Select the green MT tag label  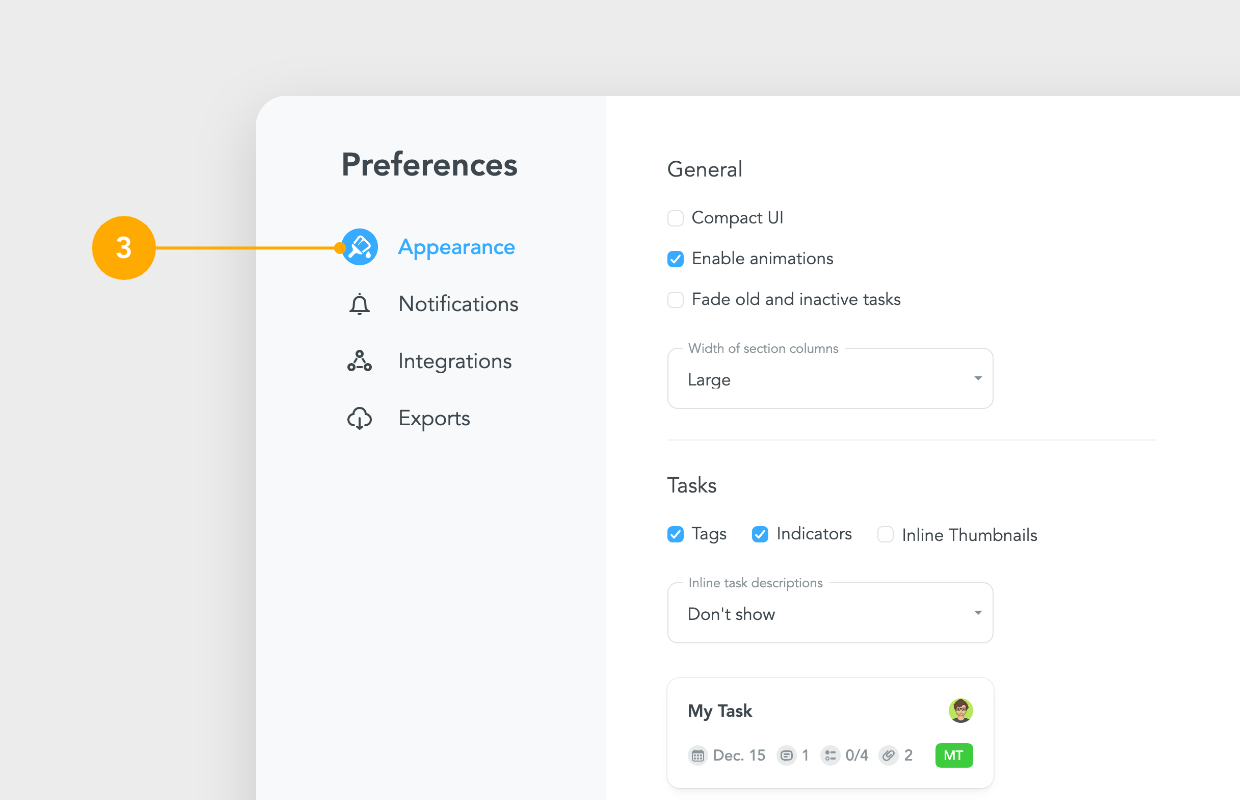[x=953, y=755]
